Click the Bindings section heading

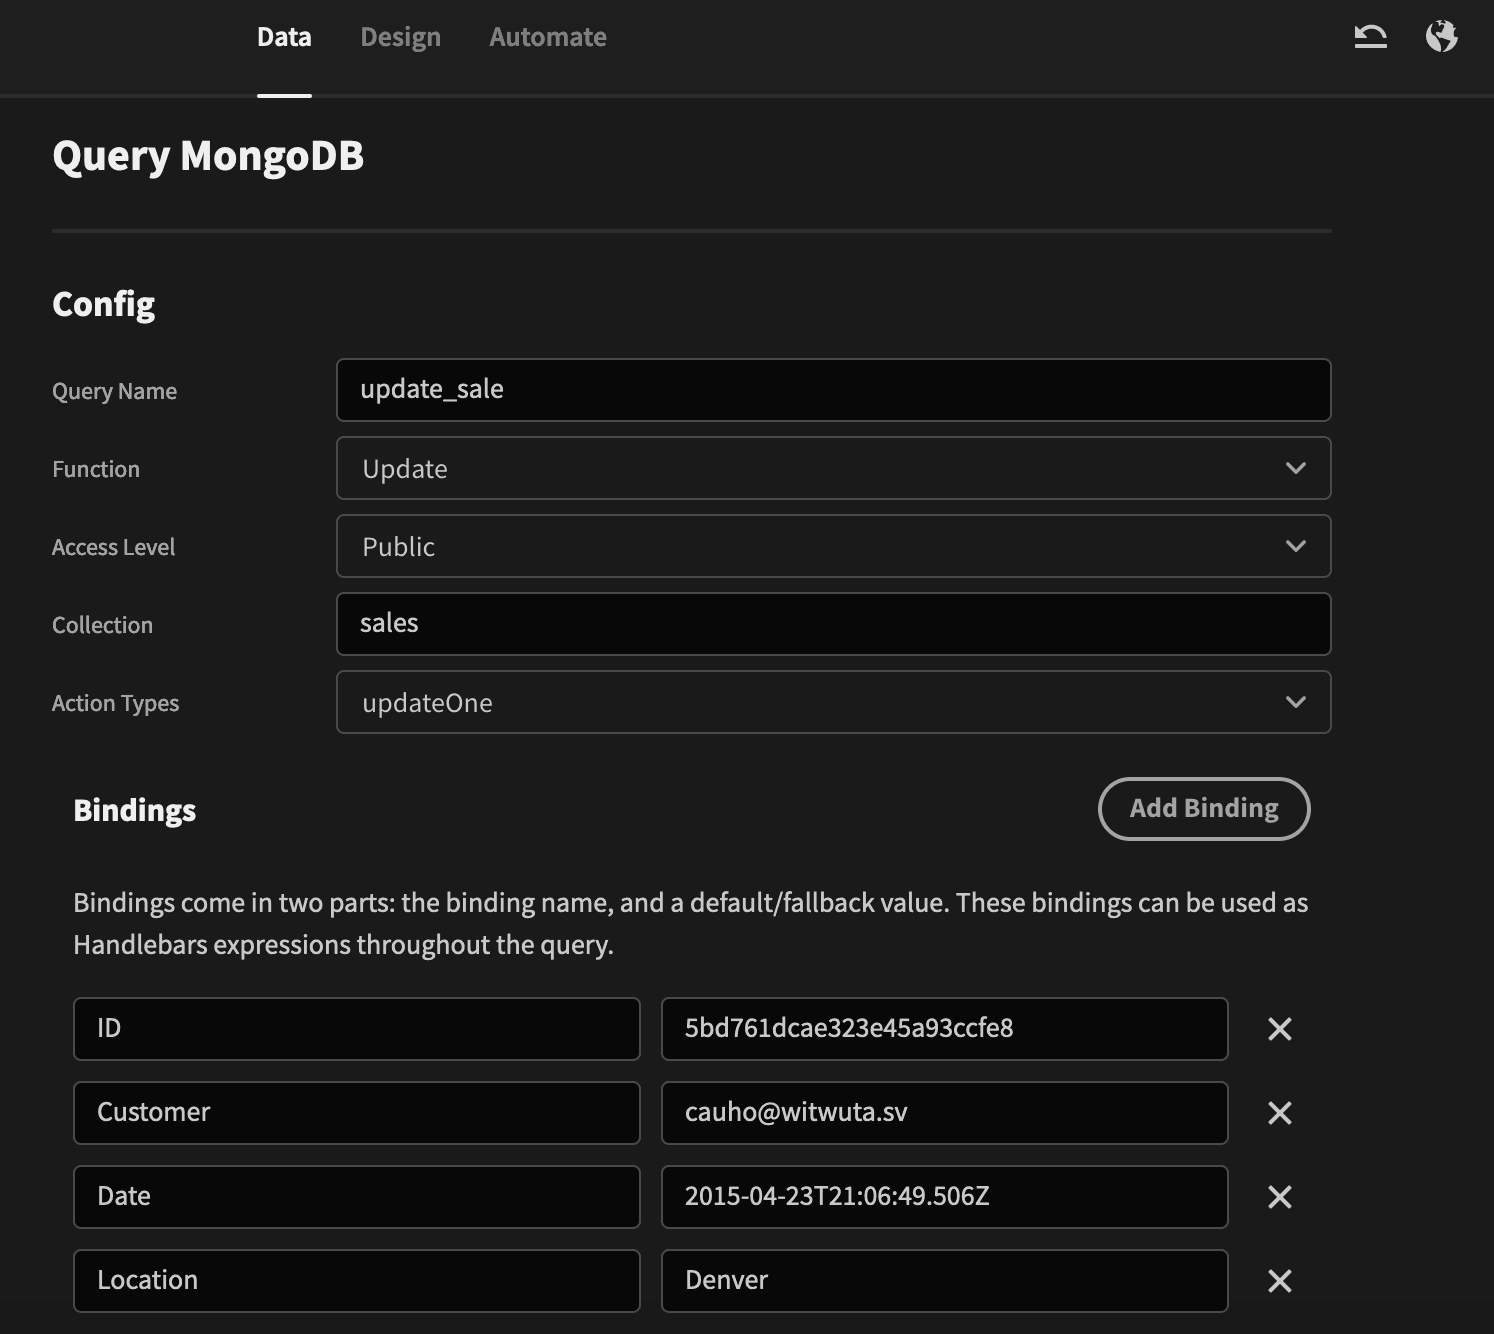click(135, 810)
